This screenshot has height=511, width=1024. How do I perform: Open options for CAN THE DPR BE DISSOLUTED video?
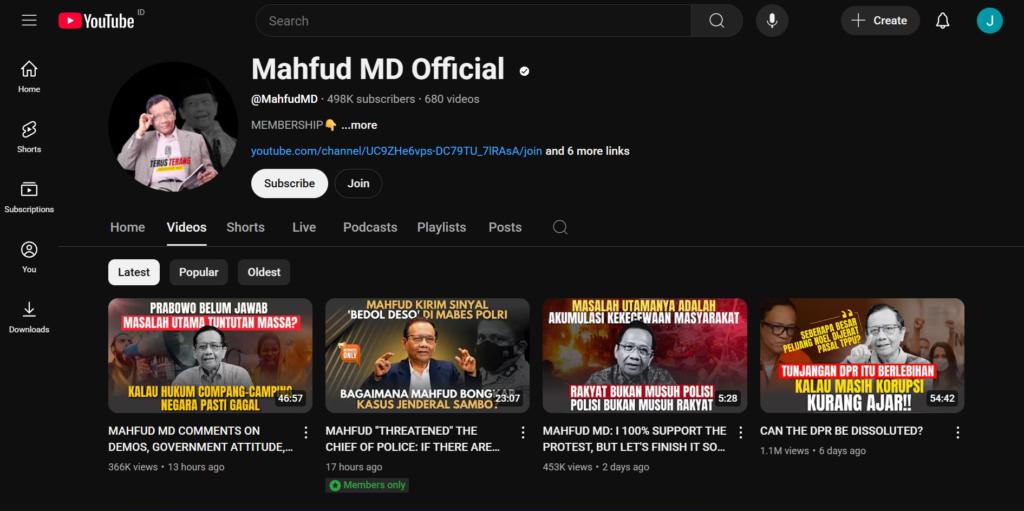click(957, 432)
